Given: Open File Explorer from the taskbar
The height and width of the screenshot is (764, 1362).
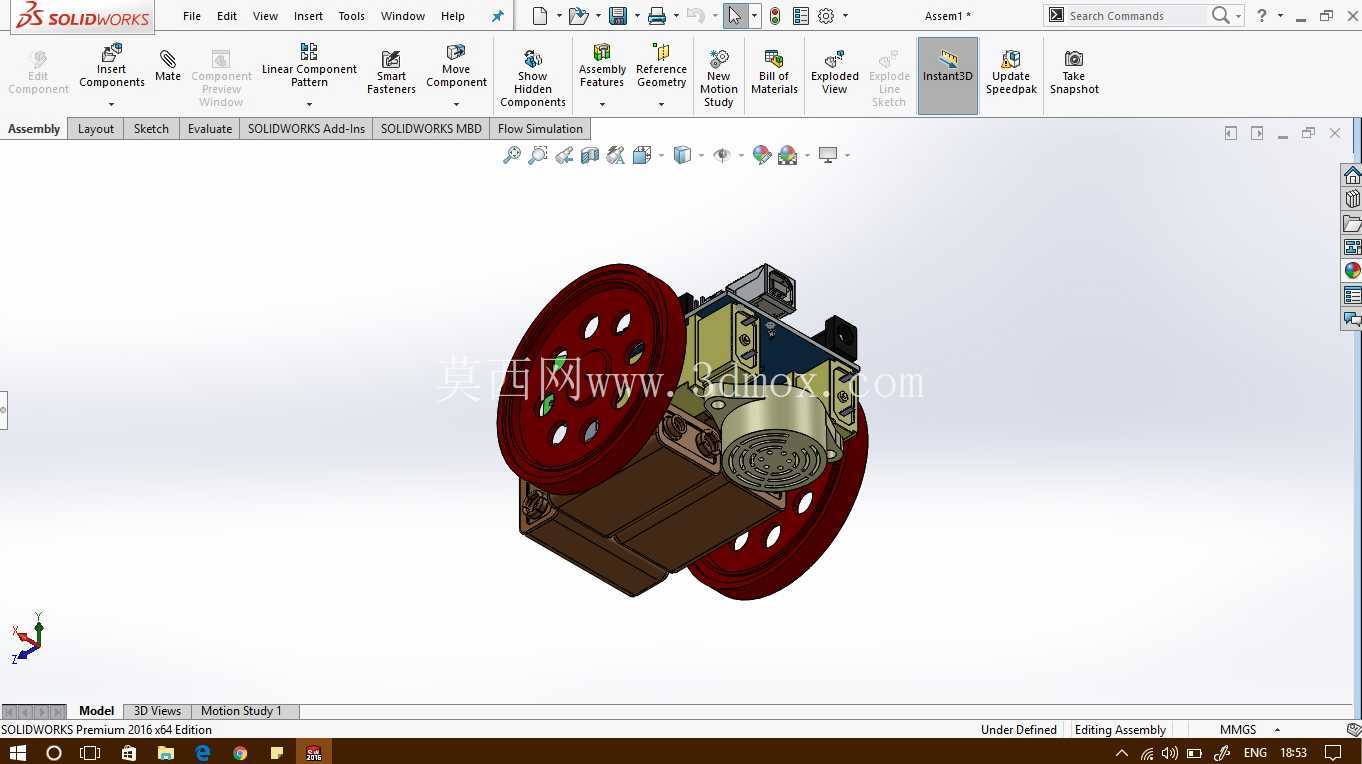Looking at the screenshot, I should point(165,752).
